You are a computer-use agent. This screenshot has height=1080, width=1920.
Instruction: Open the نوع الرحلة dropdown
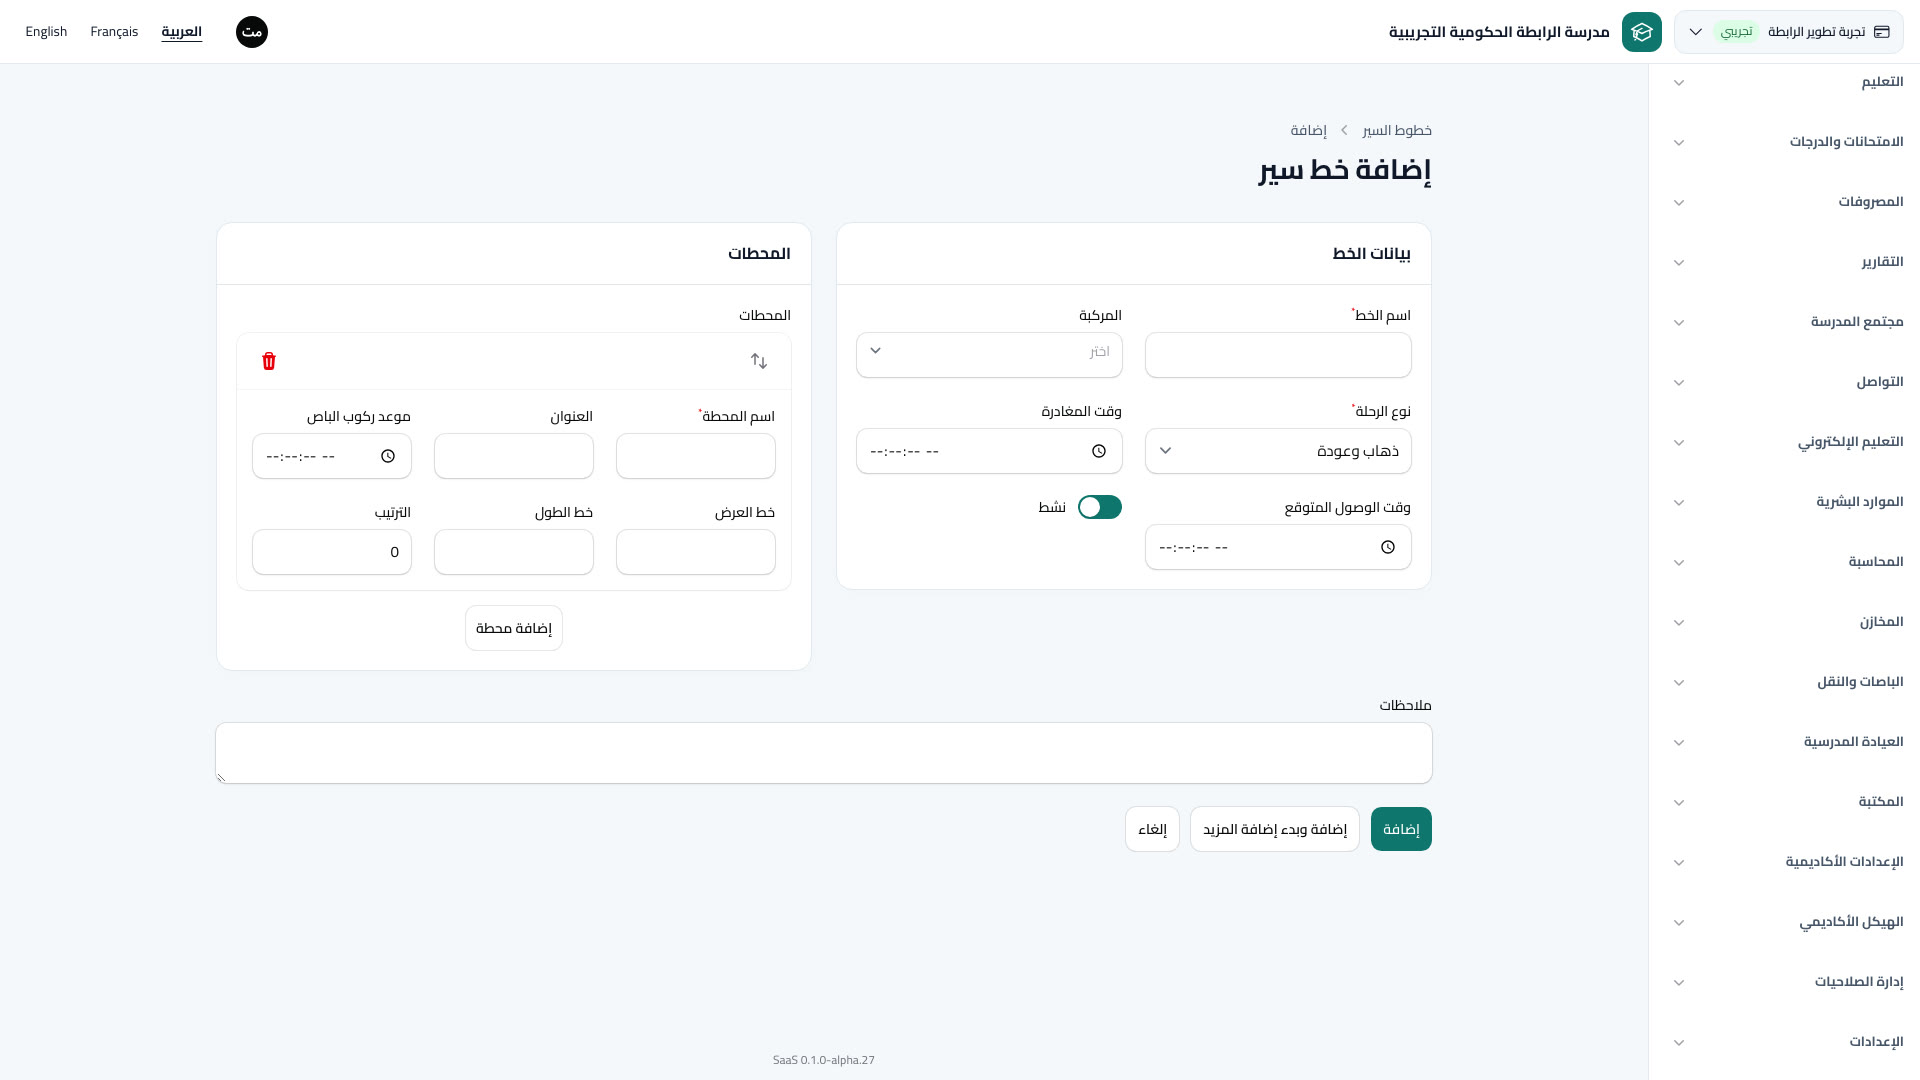(1278, 451)
